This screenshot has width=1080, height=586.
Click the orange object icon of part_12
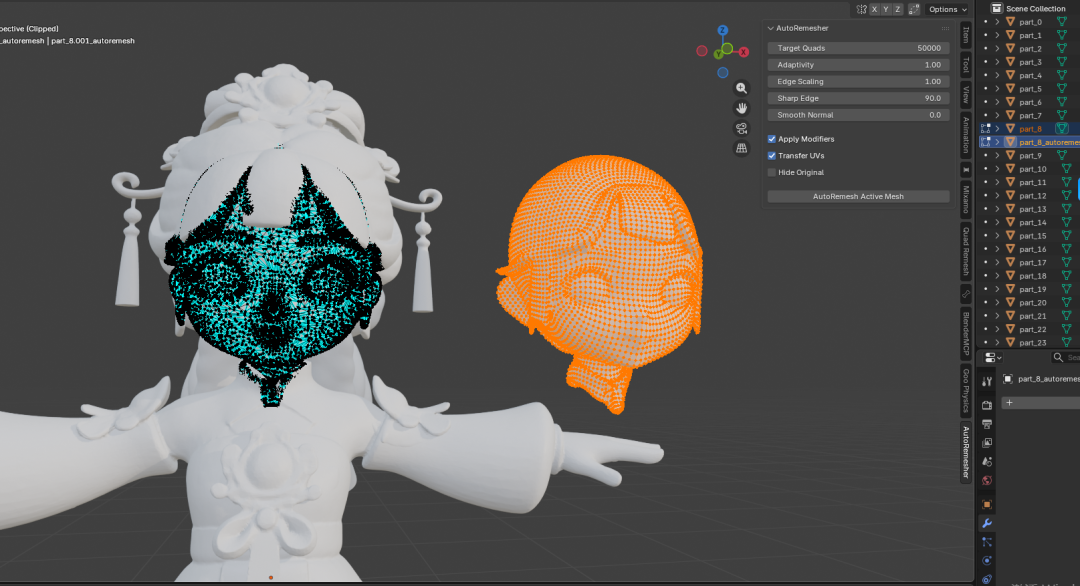pos(1010,196)
